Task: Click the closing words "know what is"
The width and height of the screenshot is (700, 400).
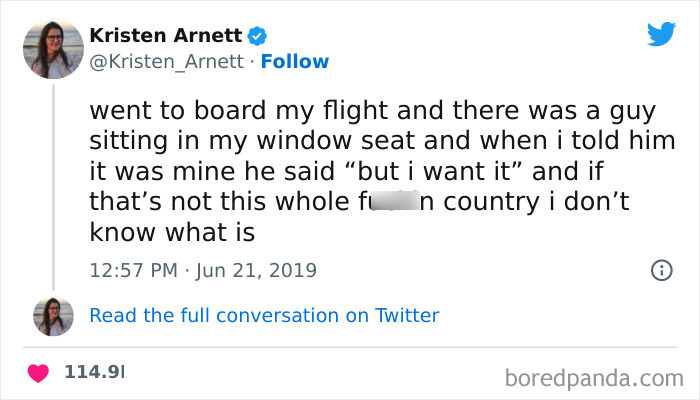Action: tap(172, 235)
